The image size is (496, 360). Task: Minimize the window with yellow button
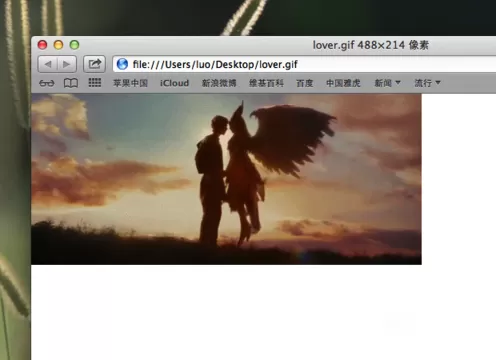click(x=58, y=45)
